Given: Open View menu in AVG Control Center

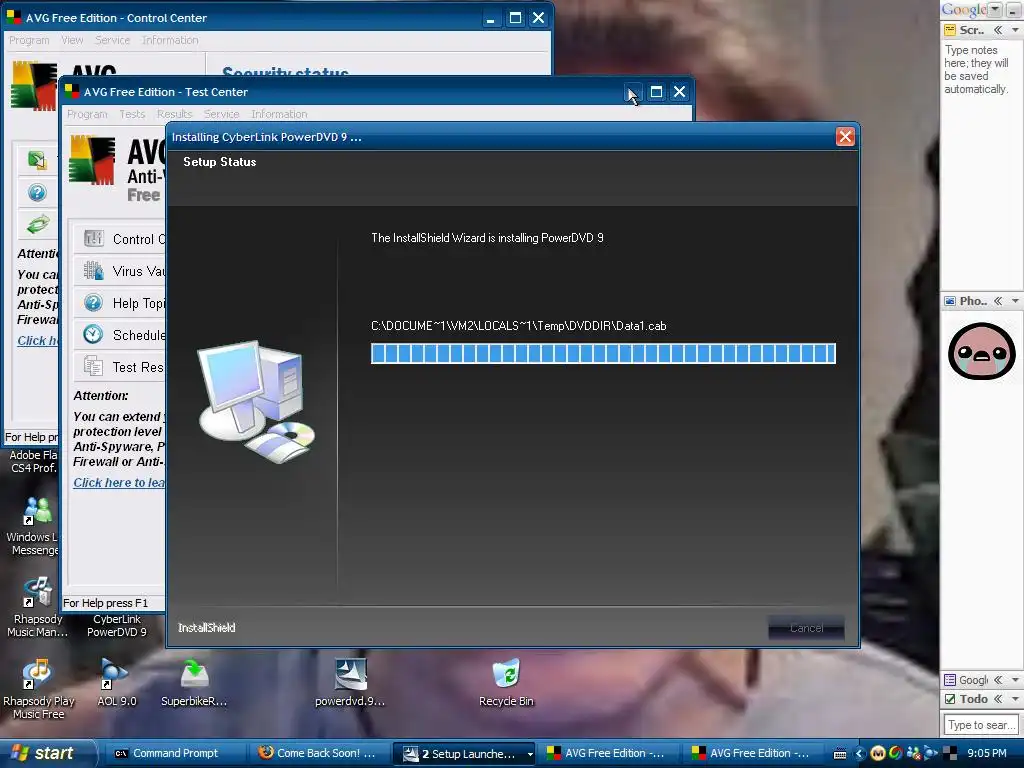Looking at the screenshot, I should 72,40.
